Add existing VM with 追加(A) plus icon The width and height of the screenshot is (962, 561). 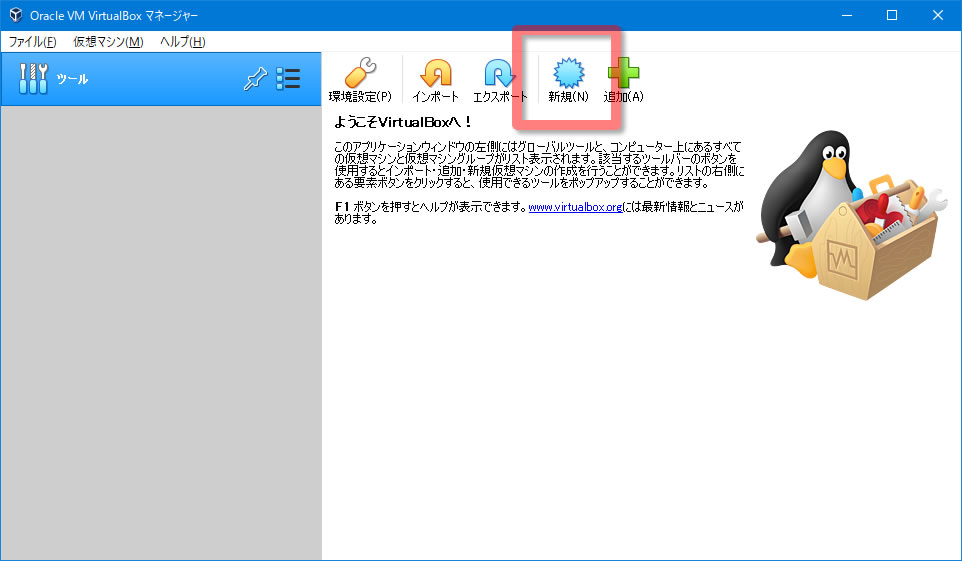[x=623, y=72]
